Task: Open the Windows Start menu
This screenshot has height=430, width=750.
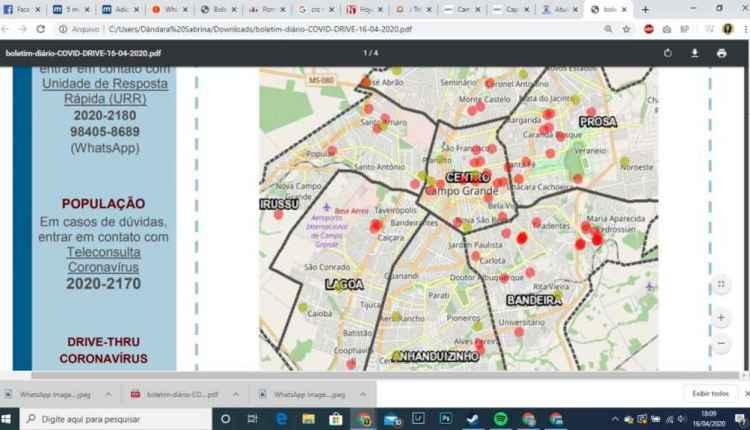Action: (6, 419)
